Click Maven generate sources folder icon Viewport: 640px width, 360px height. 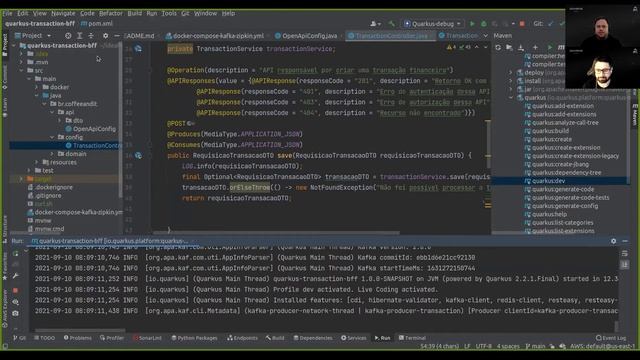[509, 48]
